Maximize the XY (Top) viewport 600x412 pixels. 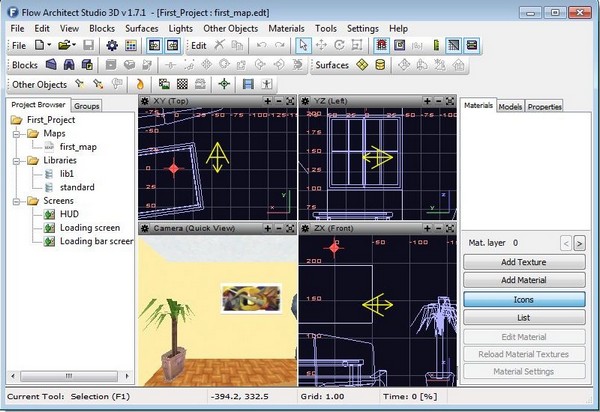pos(290,101)
